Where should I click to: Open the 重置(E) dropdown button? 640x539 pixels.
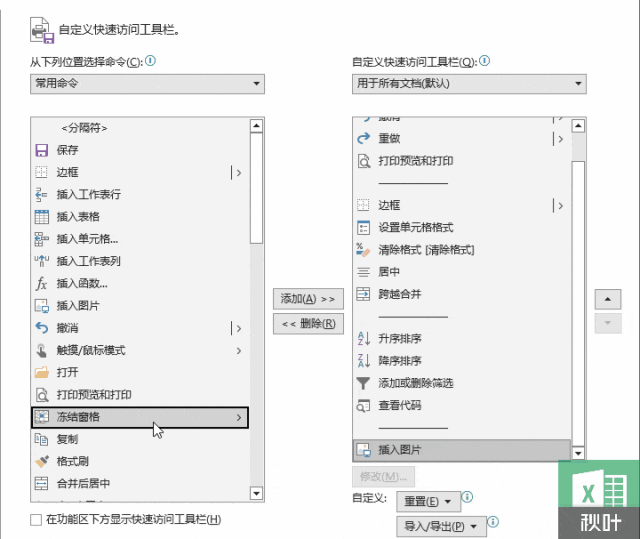429,501
